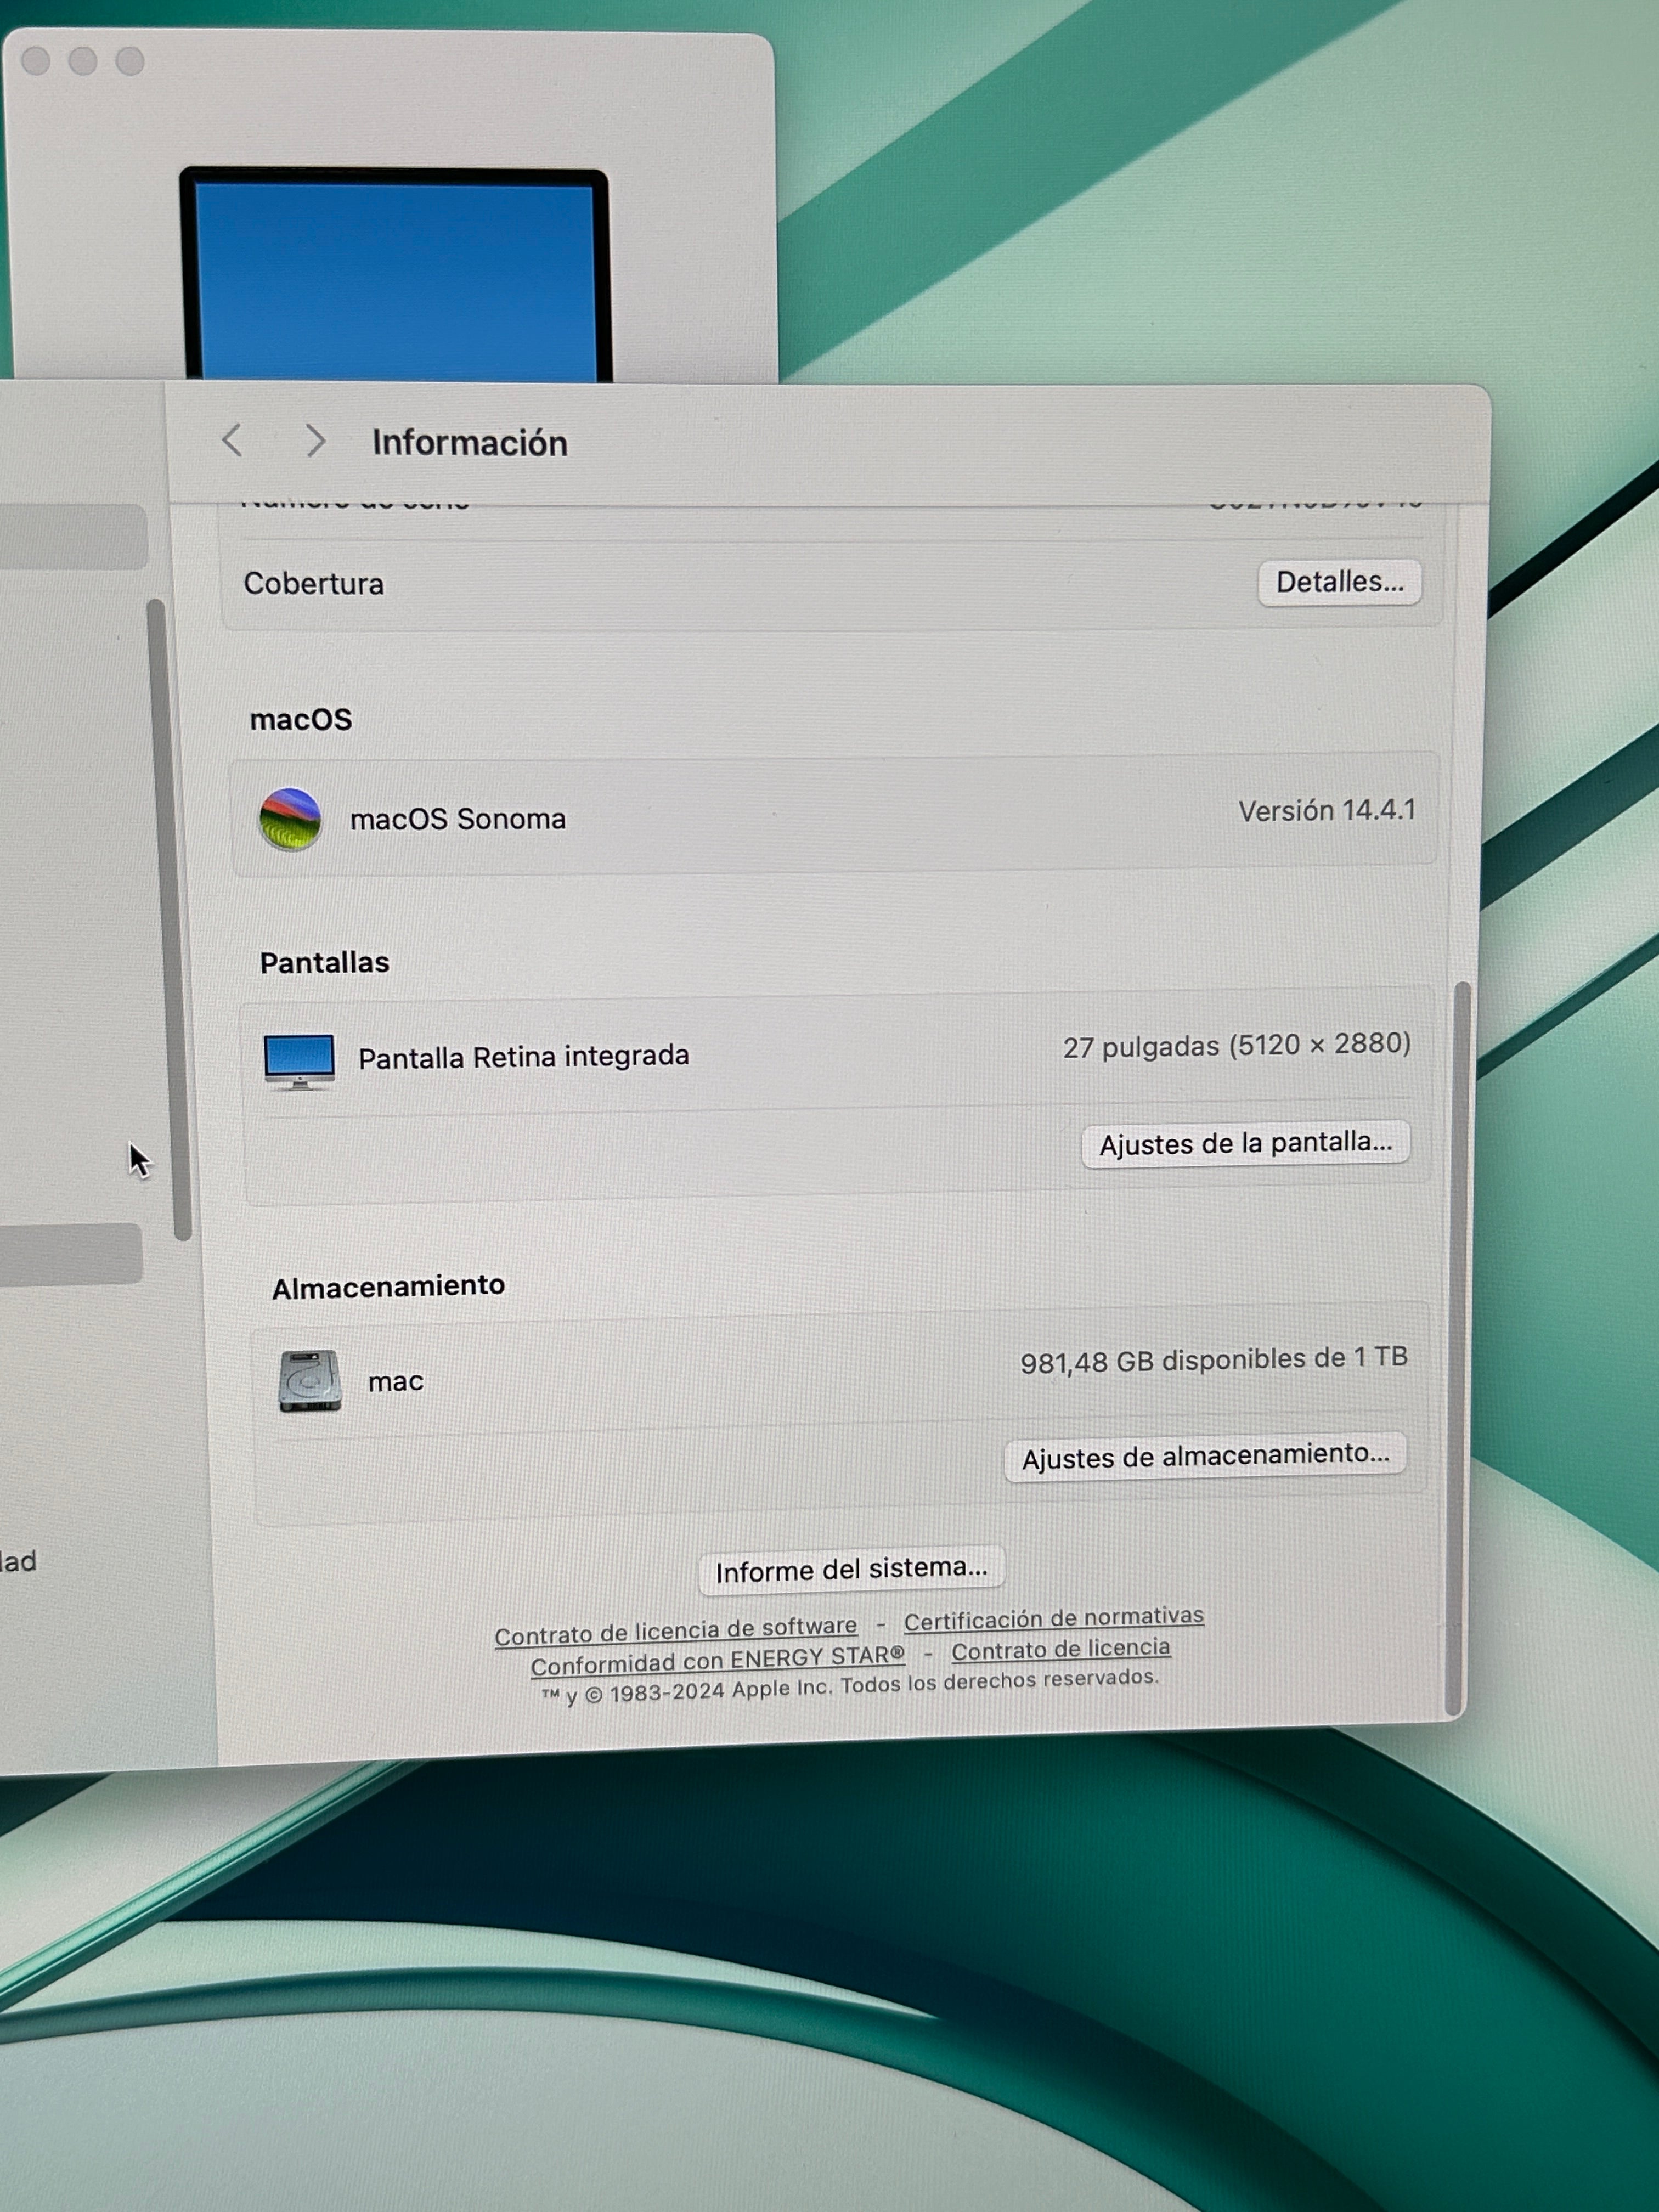Open Contrato de licencia de software link

coord(676,1632)
